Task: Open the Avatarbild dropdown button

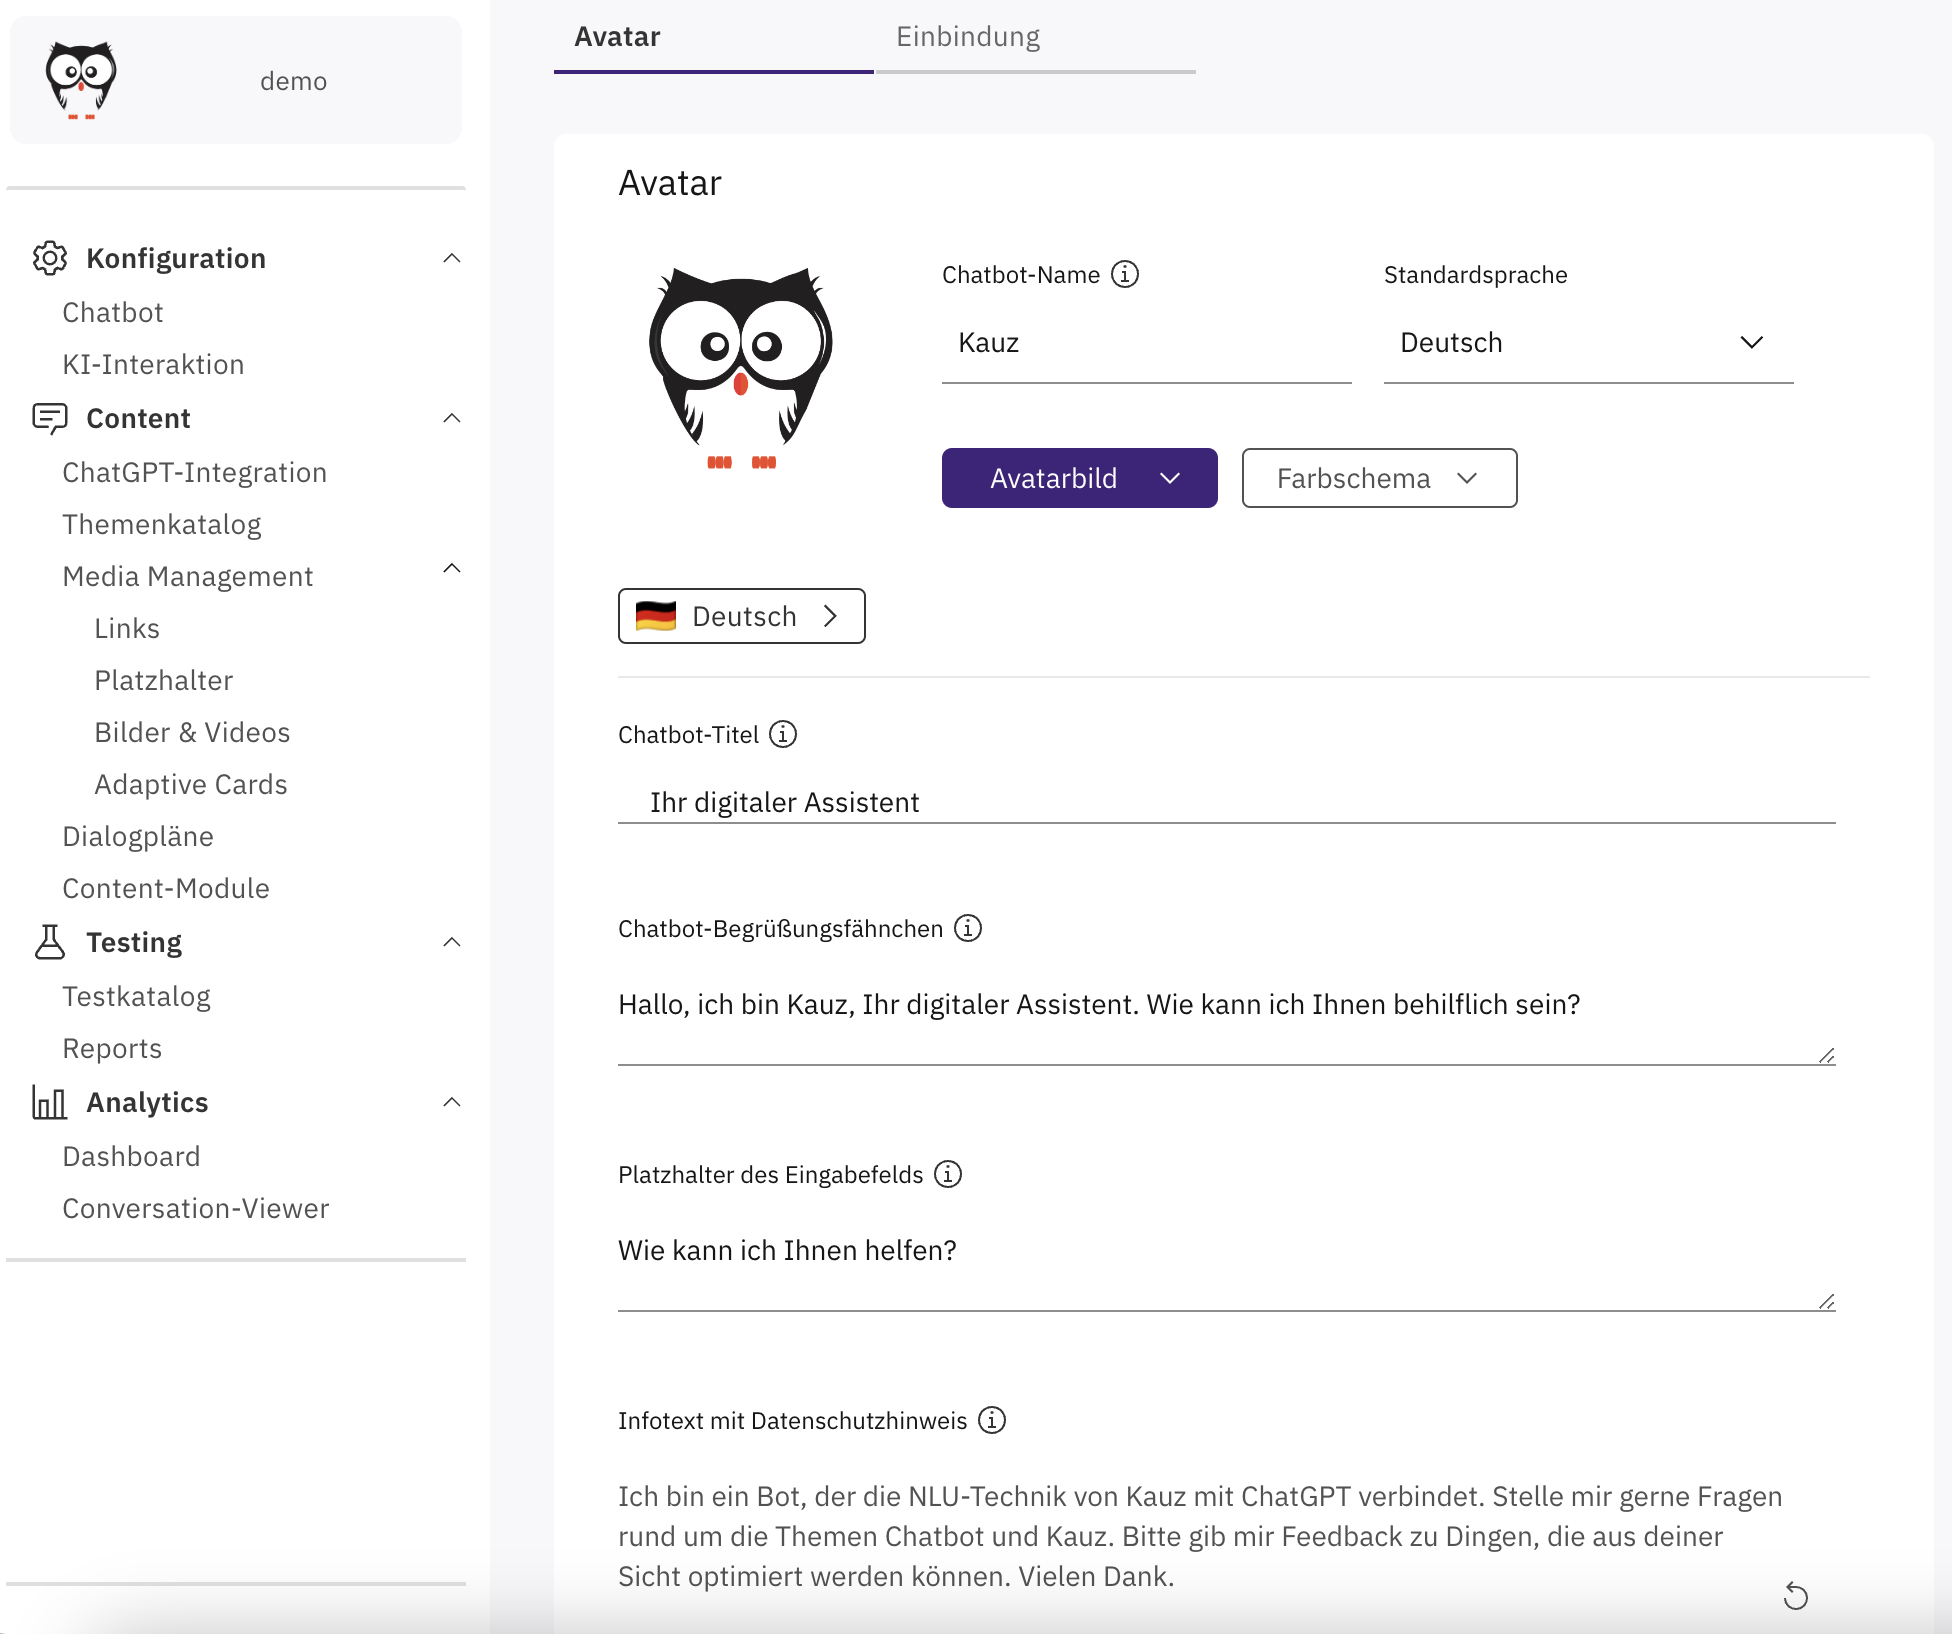Action: (x=1080, y=478)
